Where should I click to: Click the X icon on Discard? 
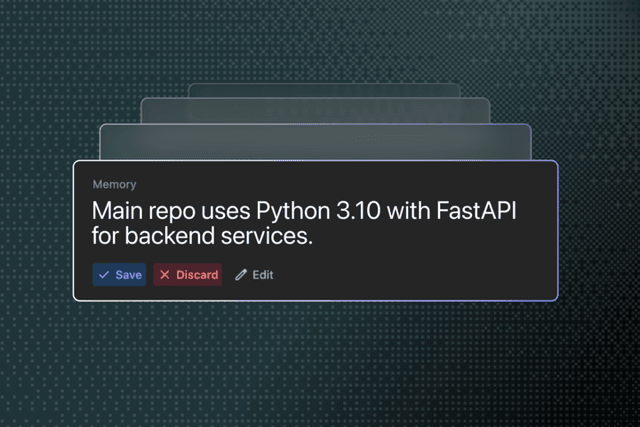[164, 275]
